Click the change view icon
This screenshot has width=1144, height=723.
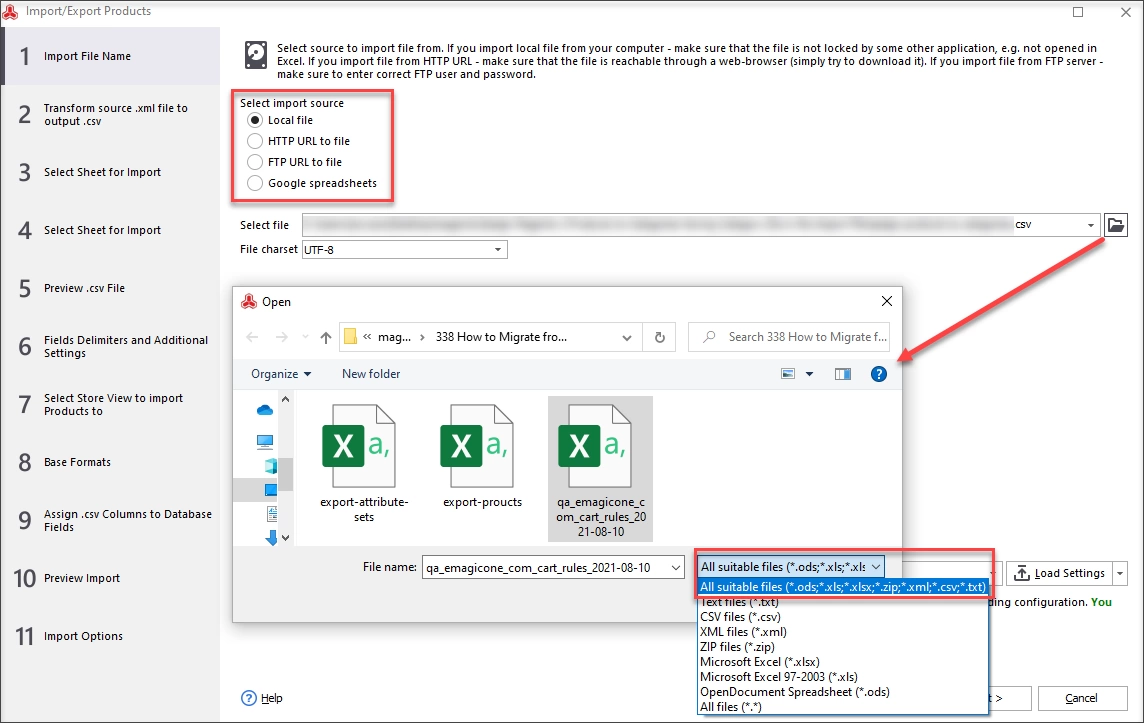[788, 374]
